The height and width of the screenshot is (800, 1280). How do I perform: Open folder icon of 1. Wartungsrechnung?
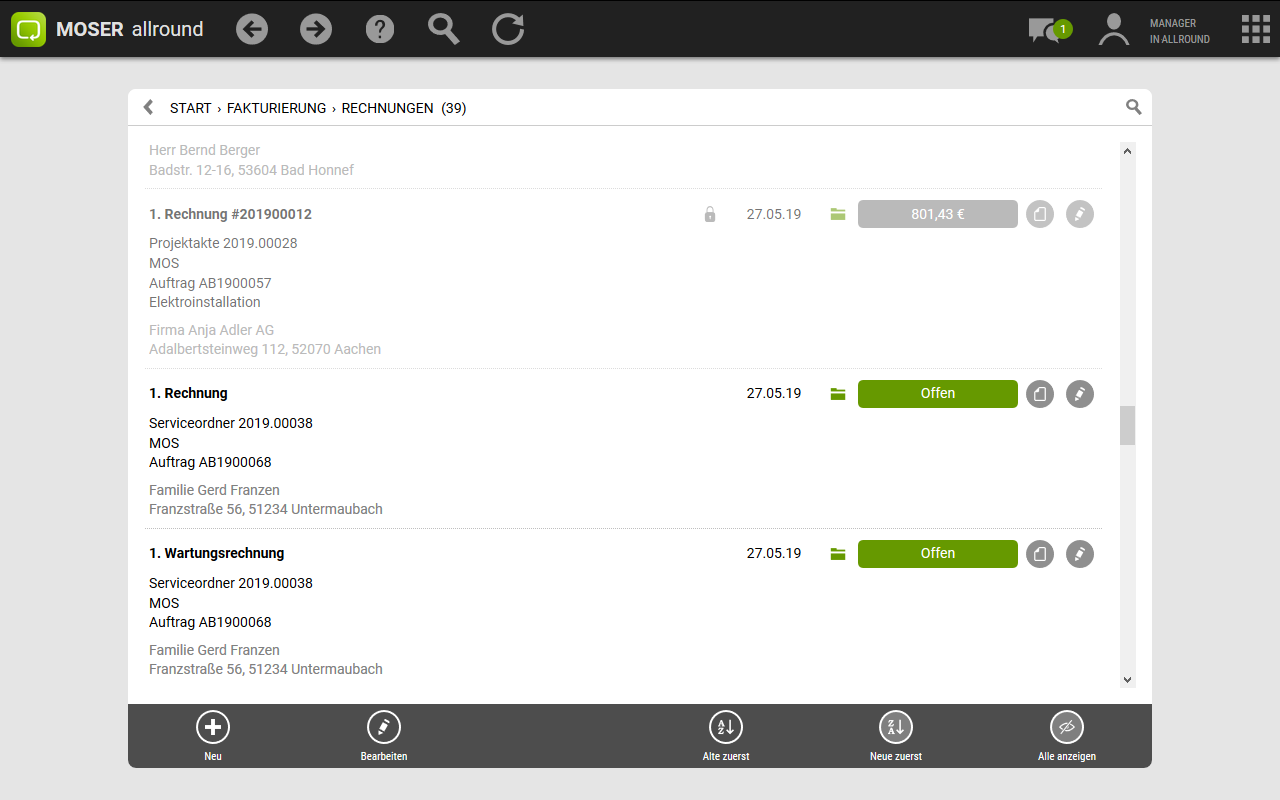[x=838, y=554]
